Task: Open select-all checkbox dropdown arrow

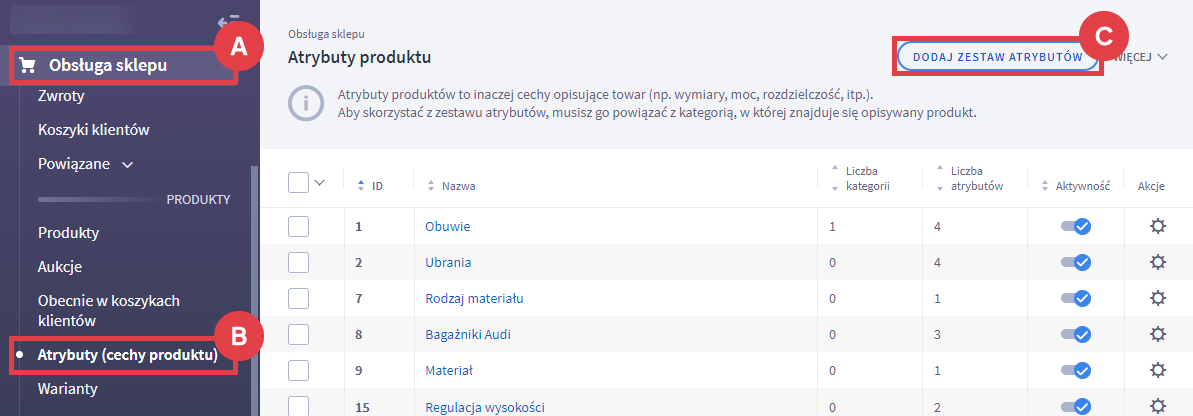Action: (x=320, y=182)
